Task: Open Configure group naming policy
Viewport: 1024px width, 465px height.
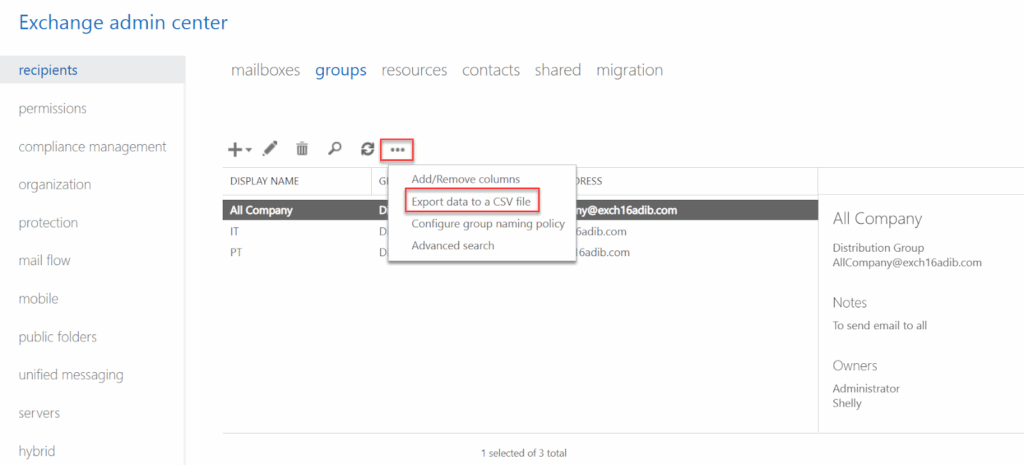Action: click(487, 223)
